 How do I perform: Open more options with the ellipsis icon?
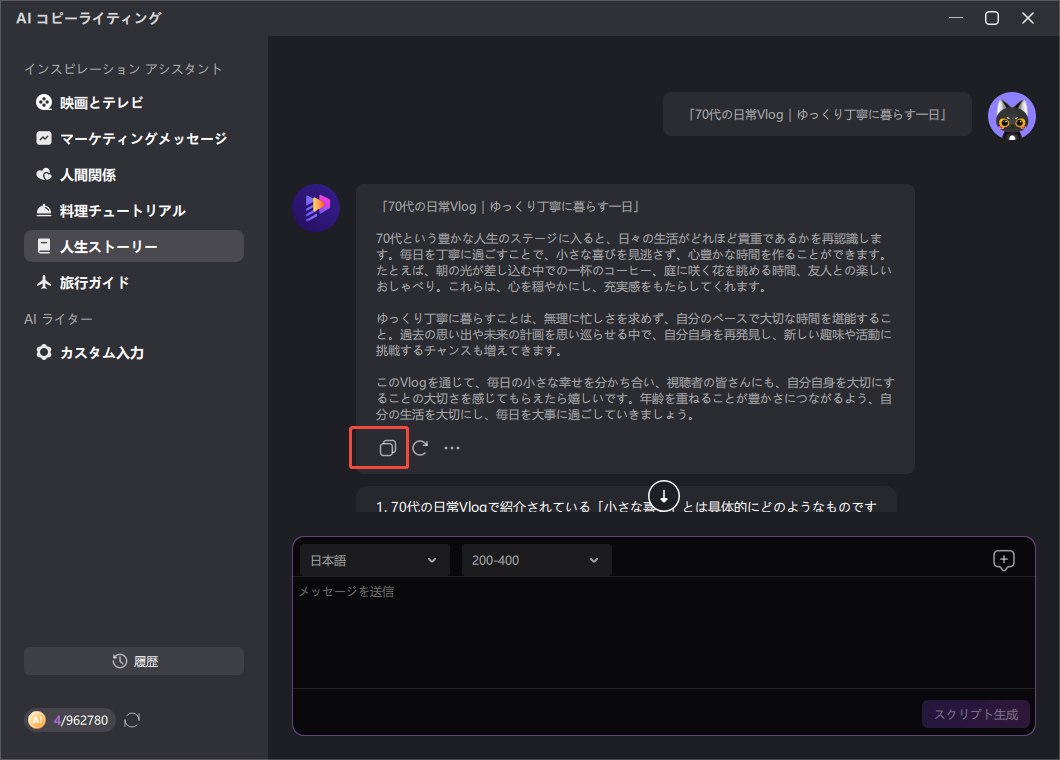pos(451,447)
